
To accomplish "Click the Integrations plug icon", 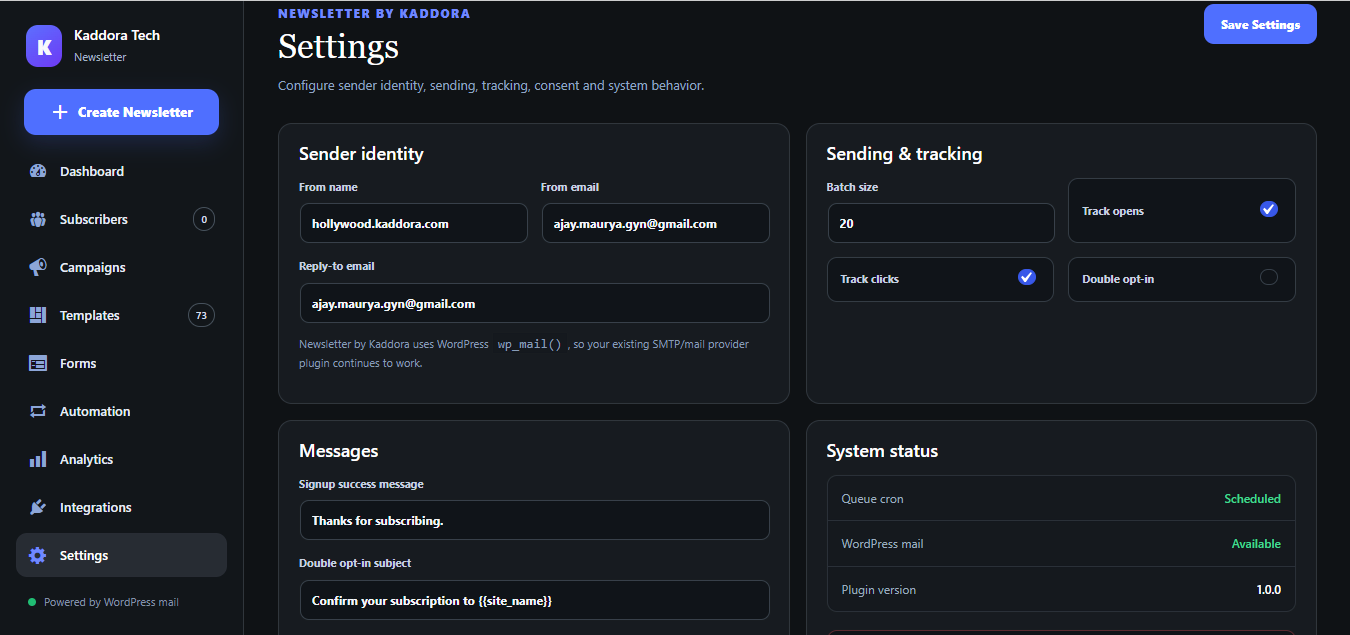I will coord(38,507).
